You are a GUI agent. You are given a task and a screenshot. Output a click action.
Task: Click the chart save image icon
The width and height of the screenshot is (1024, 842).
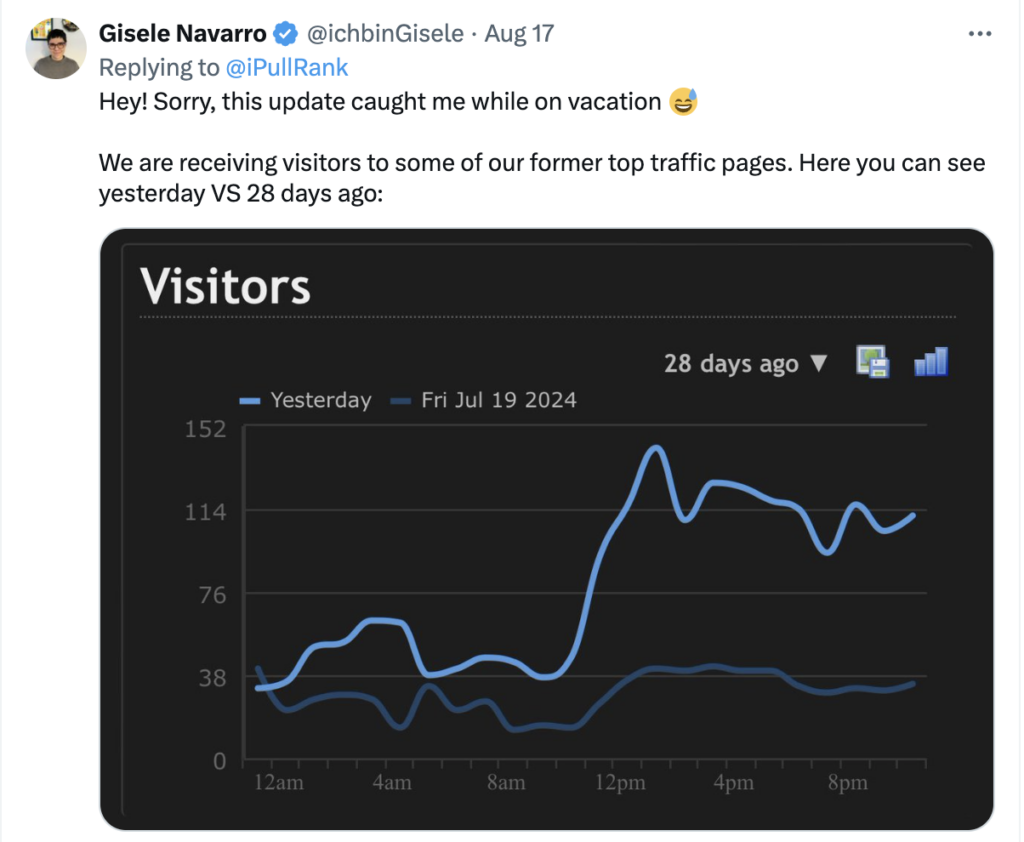pyautogui.click(x=872, y=362)
